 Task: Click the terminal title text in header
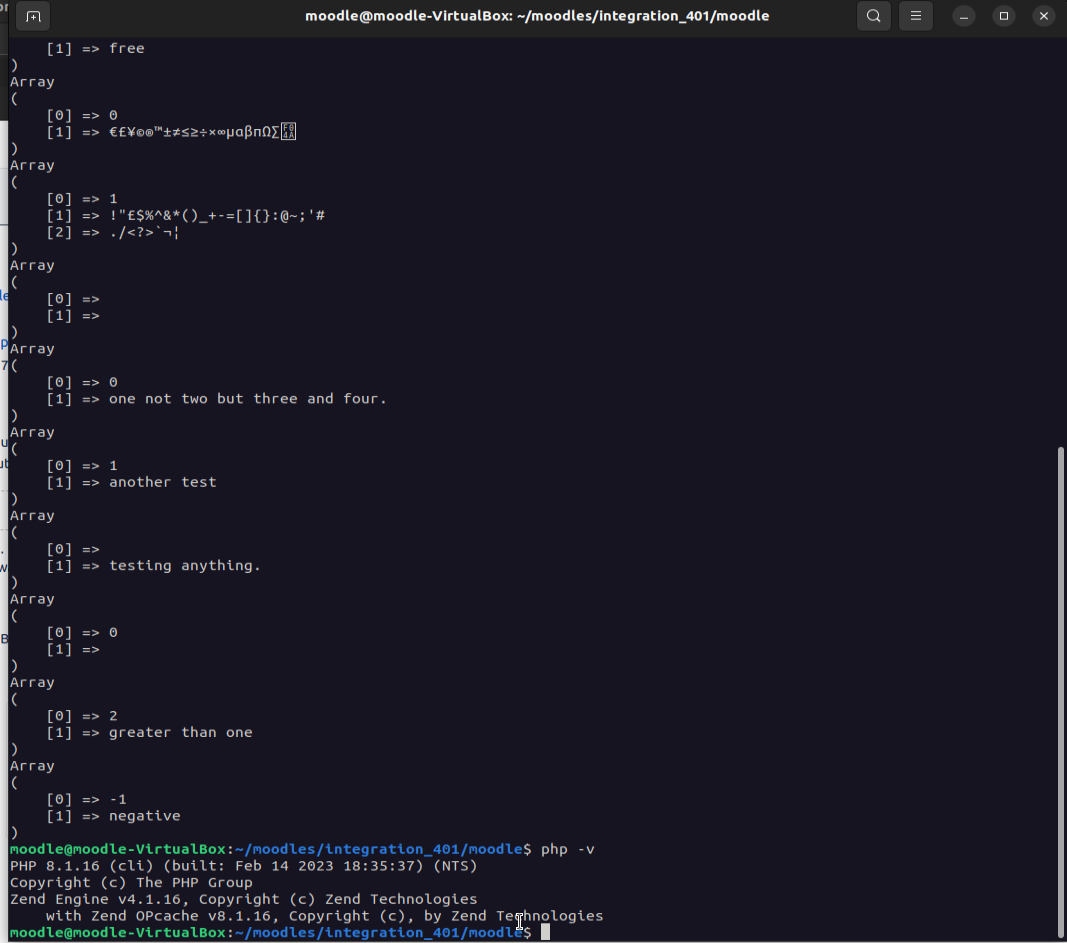point(537,16)
